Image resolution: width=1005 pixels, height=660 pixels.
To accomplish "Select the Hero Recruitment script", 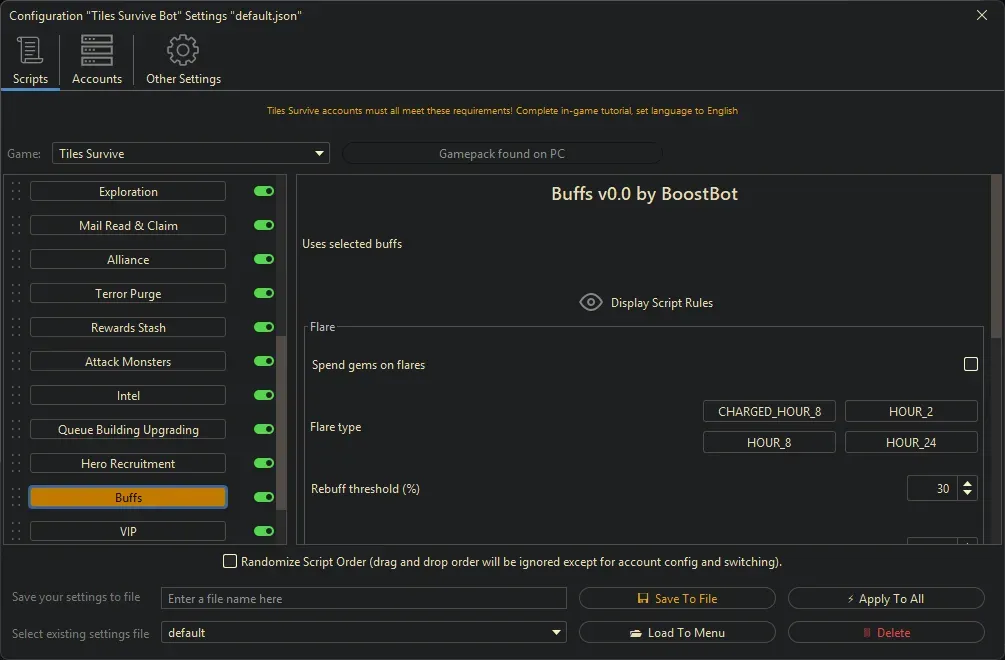I will point(128,464).
